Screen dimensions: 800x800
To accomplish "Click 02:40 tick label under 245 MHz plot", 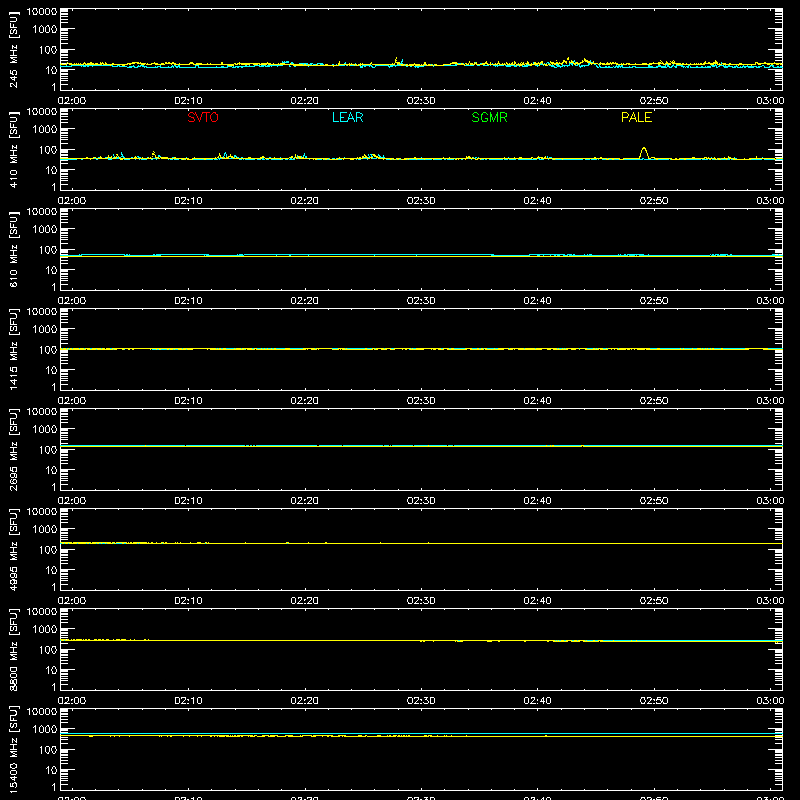I will click(537, 101).
